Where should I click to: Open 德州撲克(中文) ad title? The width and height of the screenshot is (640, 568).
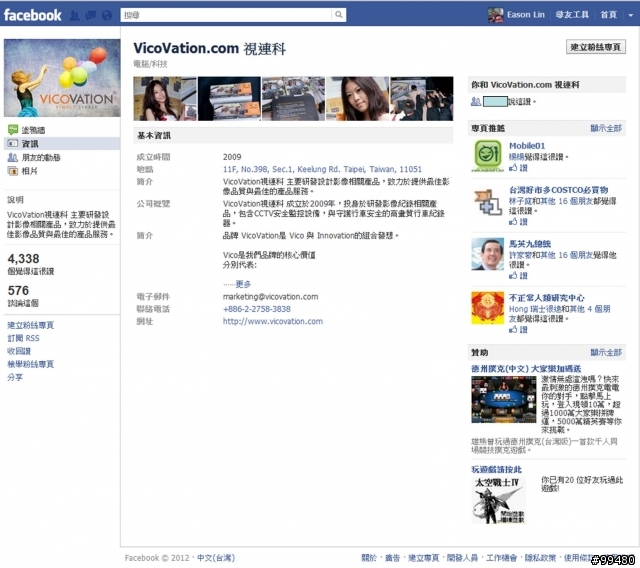[526, 369]
